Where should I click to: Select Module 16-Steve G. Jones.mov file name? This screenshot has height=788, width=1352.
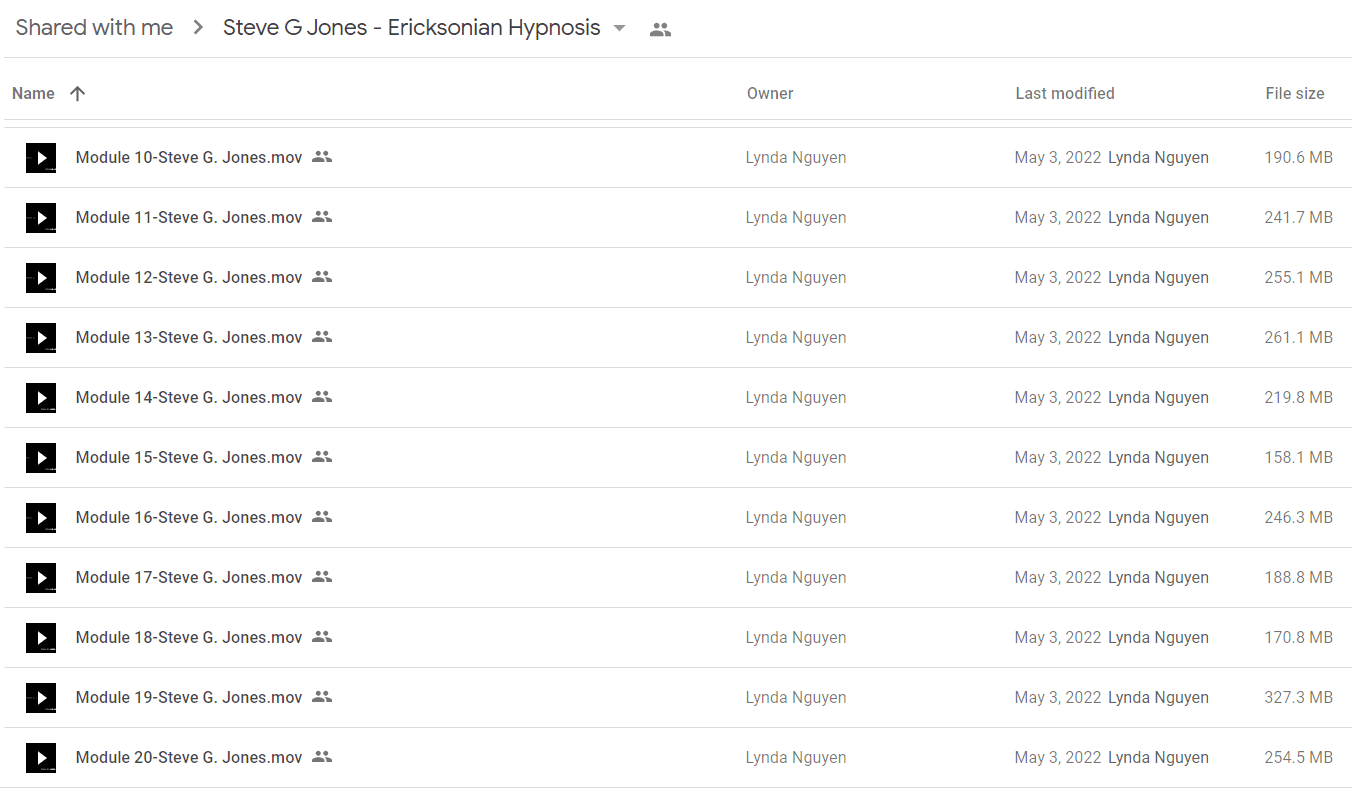tap(189, 517)
